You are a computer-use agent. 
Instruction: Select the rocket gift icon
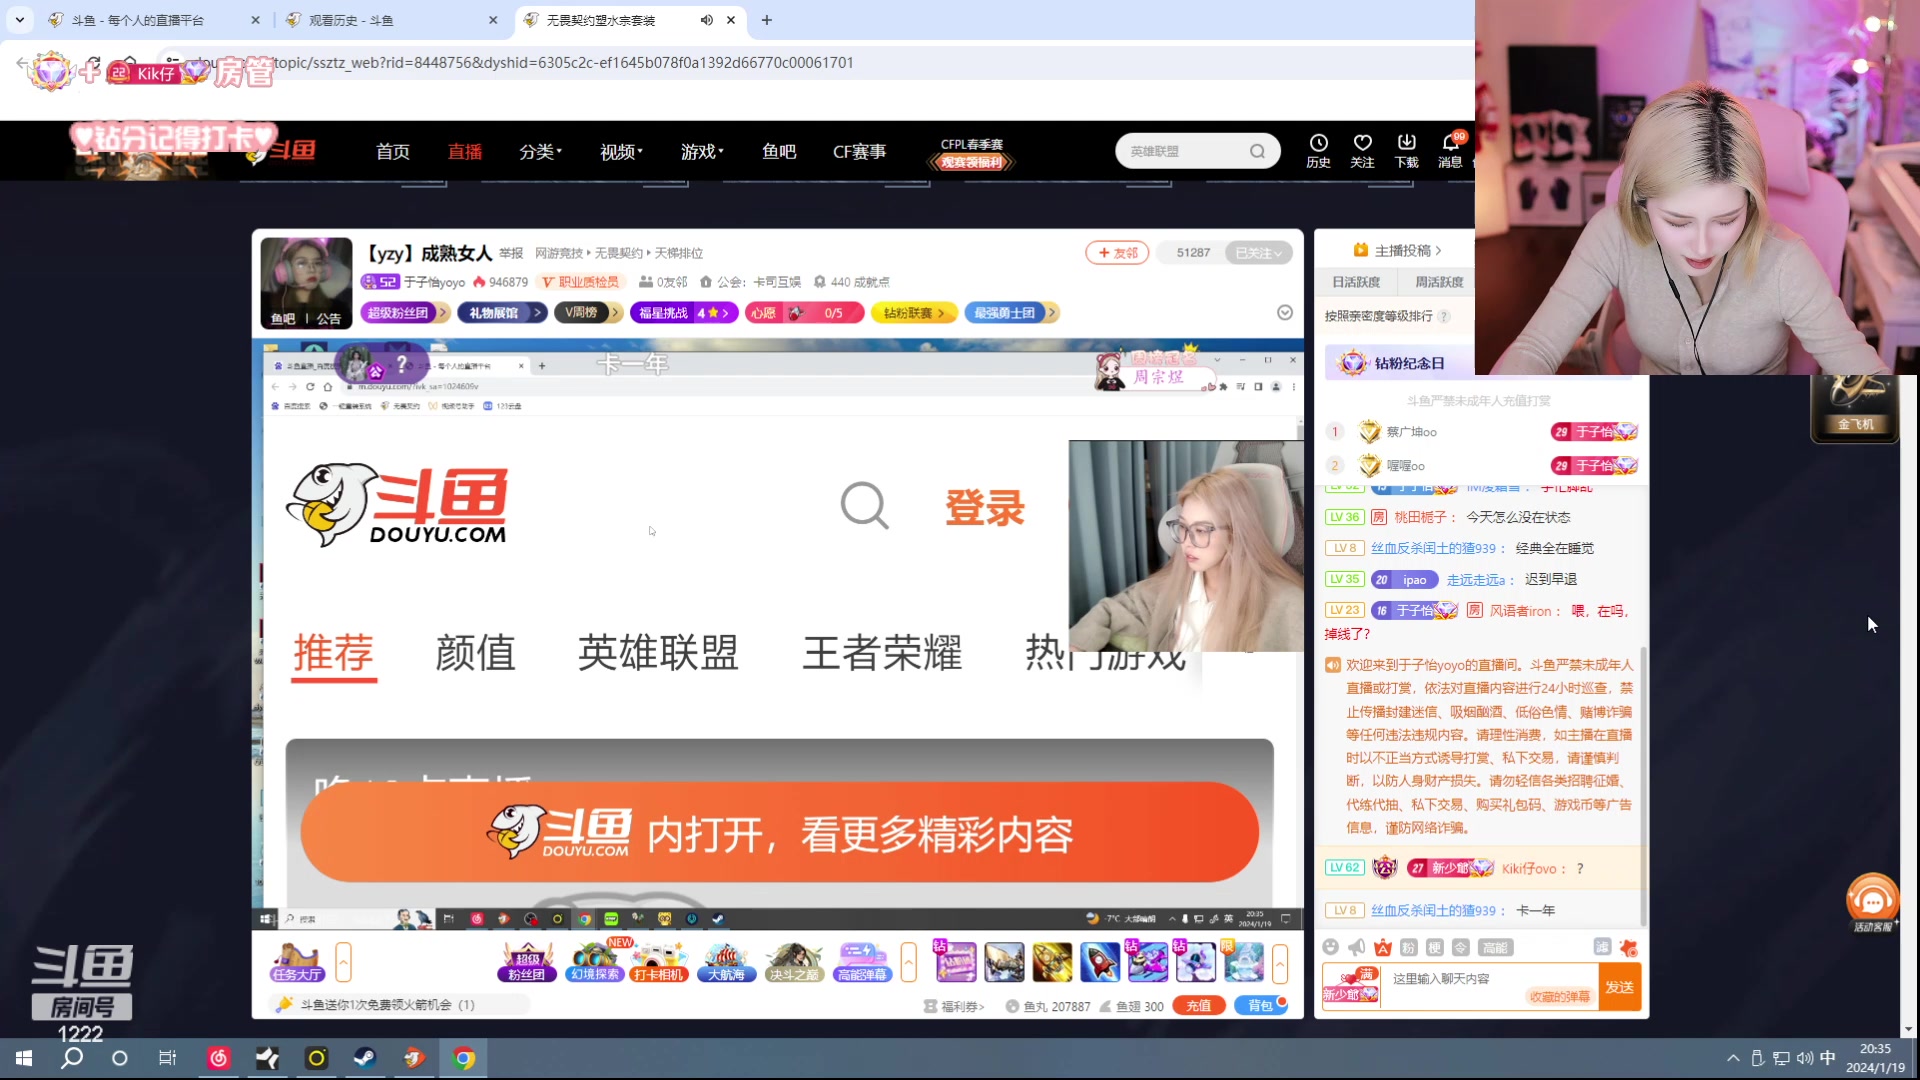(x=1100, y=962)
